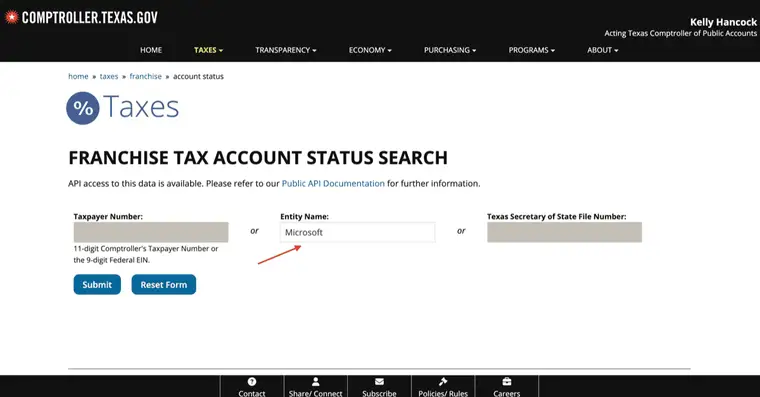Image resolution: width=760 pixels, height=397 pixels.
Task: Follow the home breadcrumb link
Action: pyautogui.click(x=78, y=76)
